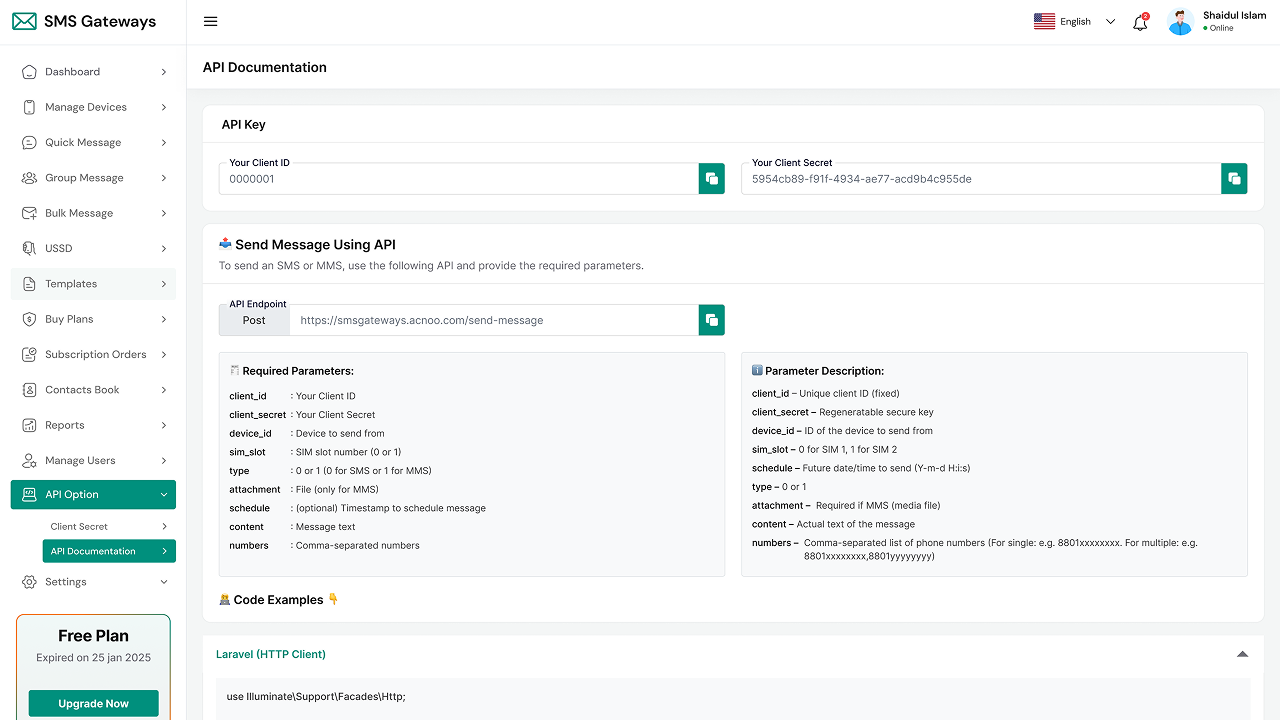Copy the Client Secret key
This screenshot has height=720, width=1280.
point(1234,179)
